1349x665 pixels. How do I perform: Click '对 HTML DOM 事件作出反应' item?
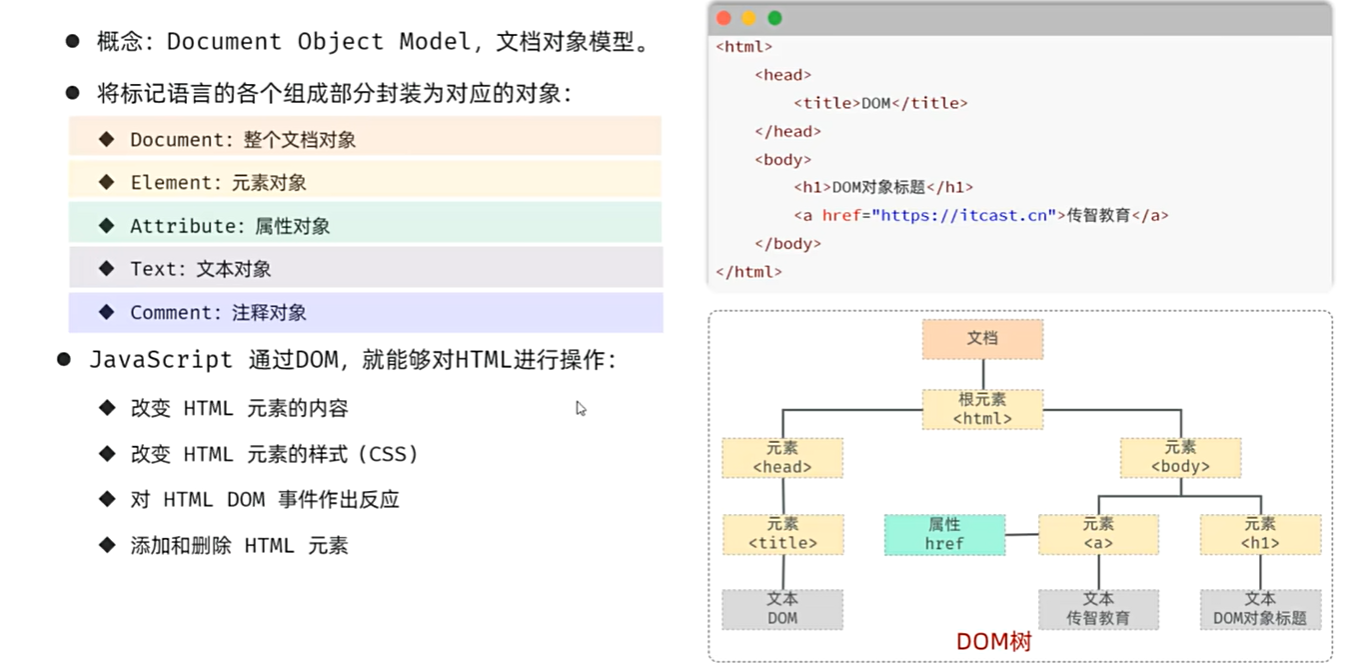[250, 499]
